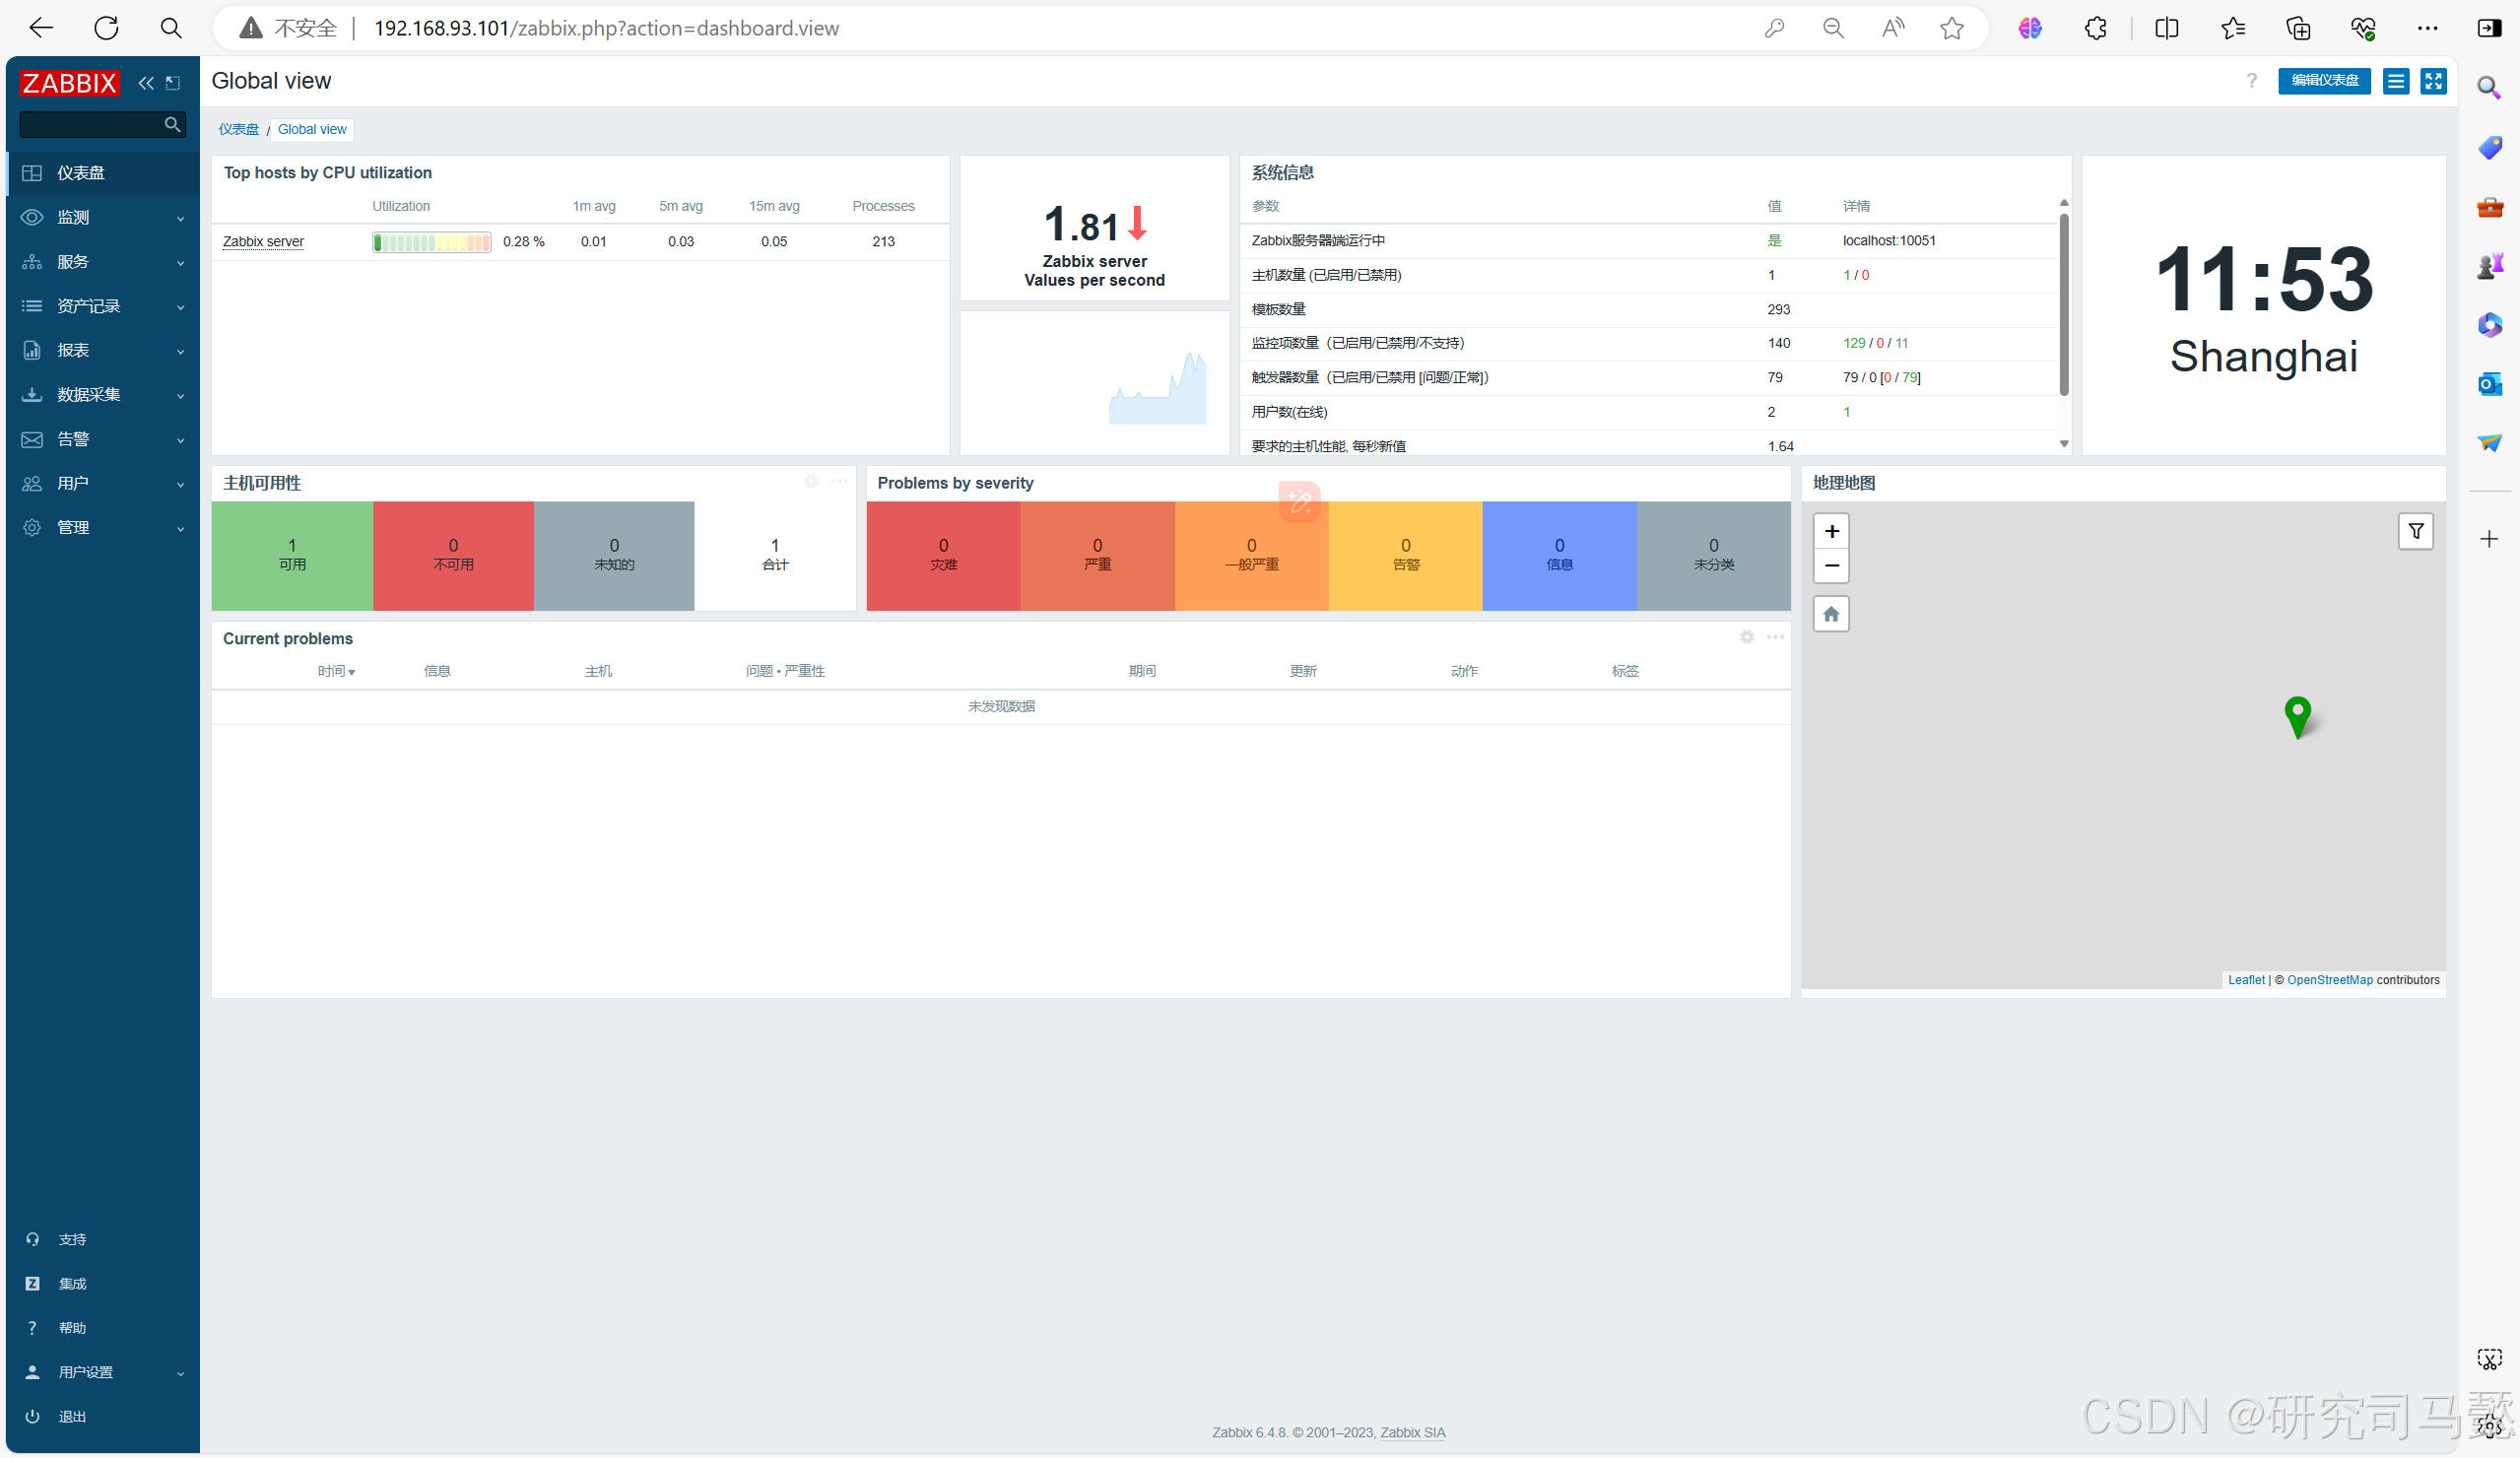Click the chevron next to 用户
Image resolution: width=2520 pixels, height=1458 pixels.
[181, 485]
